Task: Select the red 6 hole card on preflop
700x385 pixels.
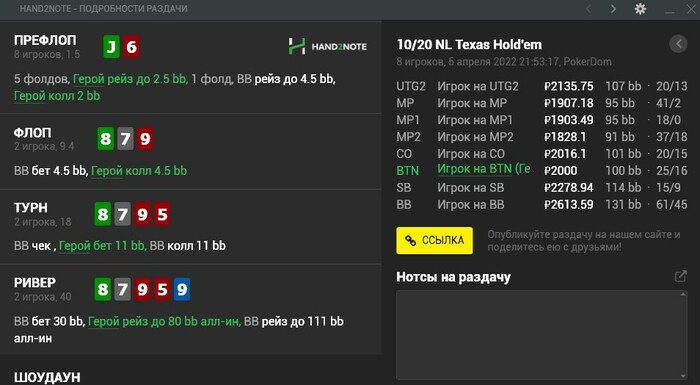Action: (x=131, y=46)
